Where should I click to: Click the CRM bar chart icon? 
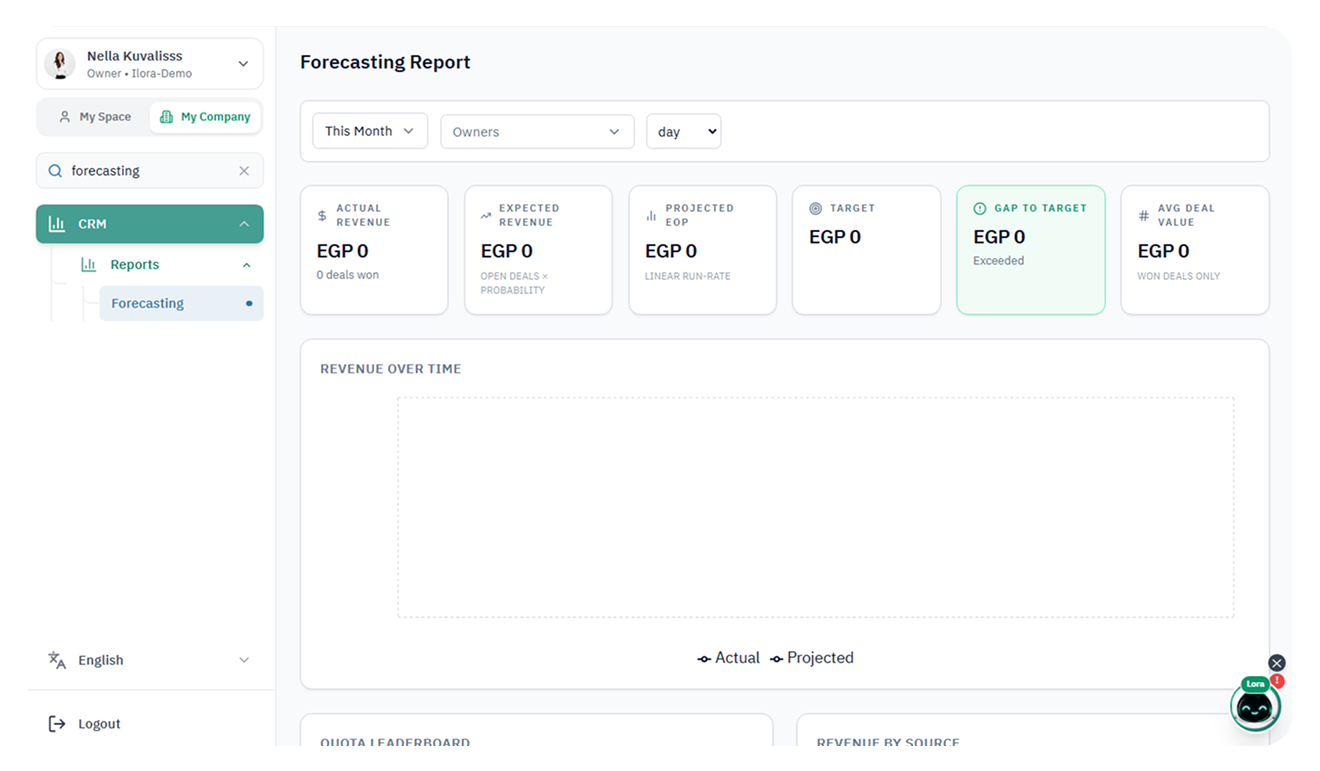tap(57, 224)
